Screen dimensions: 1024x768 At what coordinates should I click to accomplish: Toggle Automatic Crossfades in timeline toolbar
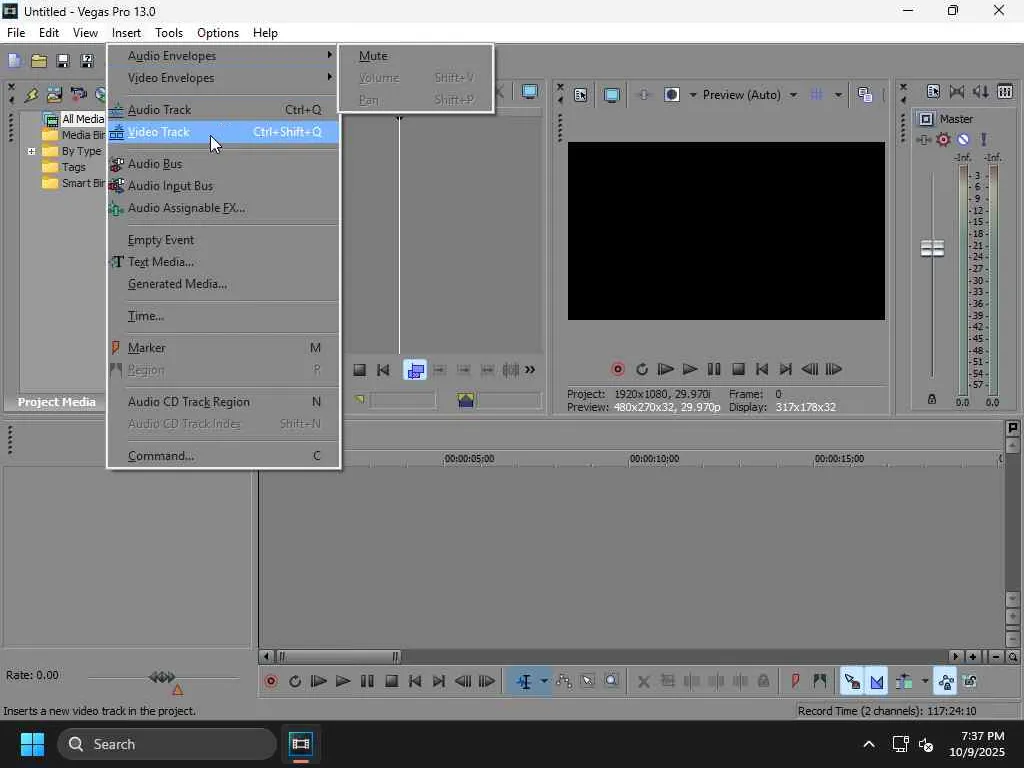tap(876, 681)
